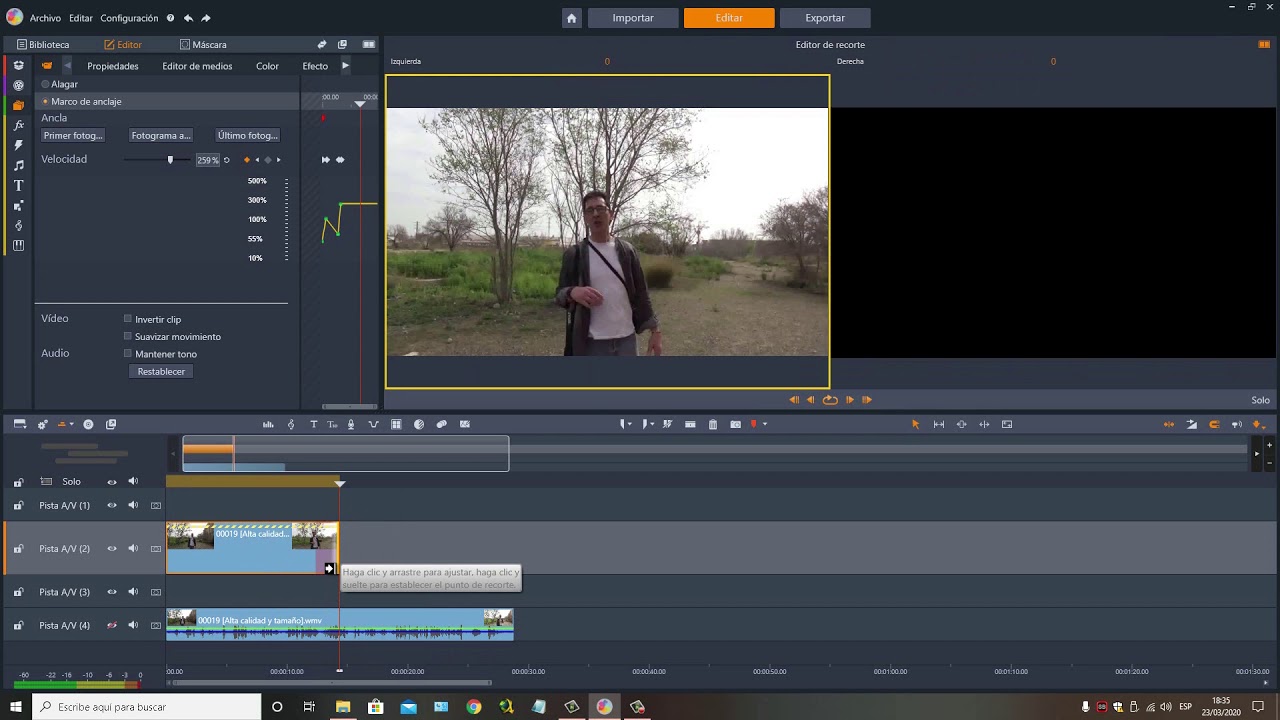Click the reset speed circular arrow icon
Viewport: 1280px width, 720px height.
(x=226, y=160)
